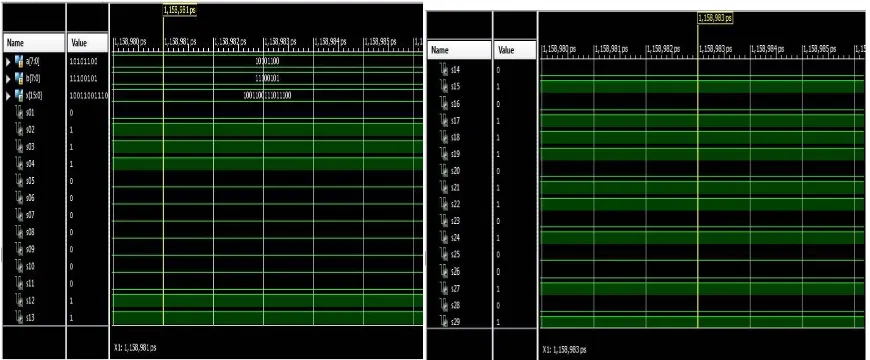Click the signal icon for s05
Viewport: 870px width, 360px height.
click(x=20, y=181)
